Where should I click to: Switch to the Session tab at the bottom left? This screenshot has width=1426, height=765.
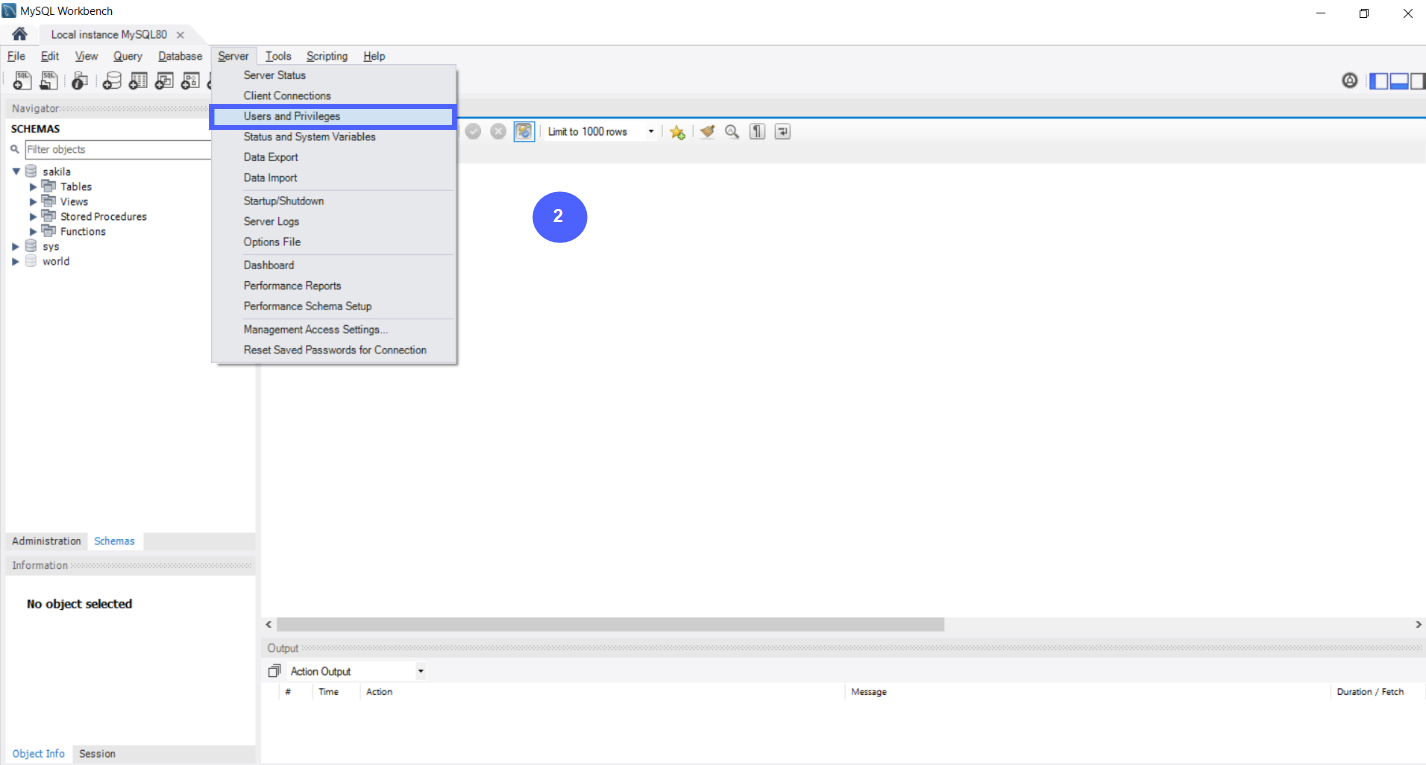(96, 753)
